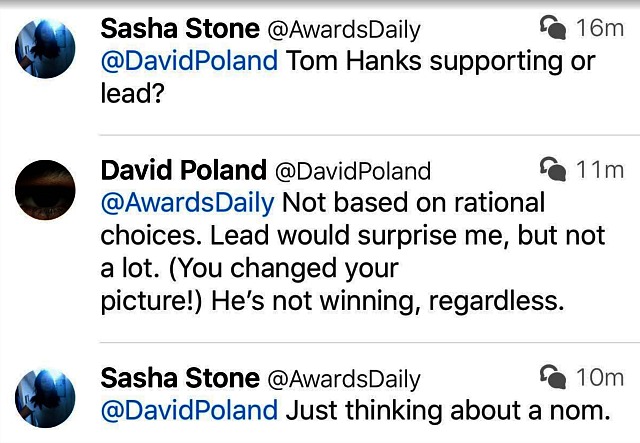Open the blue @AwardsDaily mention in David Poland's reply

coord(187,202)
